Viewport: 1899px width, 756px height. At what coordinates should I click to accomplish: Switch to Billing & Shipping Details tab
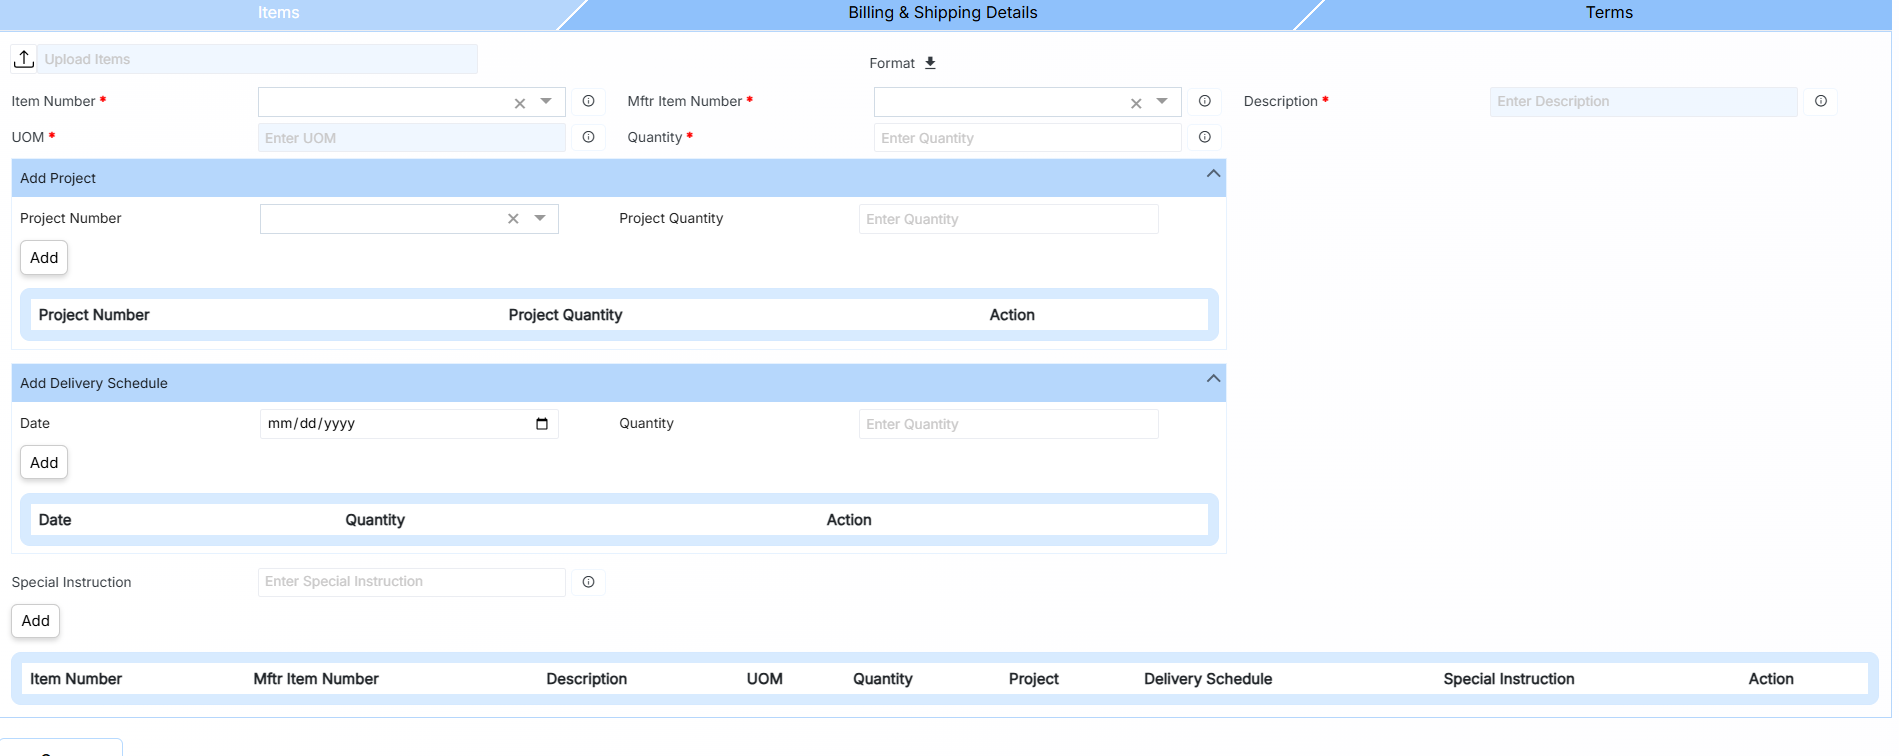click(942, 13)
